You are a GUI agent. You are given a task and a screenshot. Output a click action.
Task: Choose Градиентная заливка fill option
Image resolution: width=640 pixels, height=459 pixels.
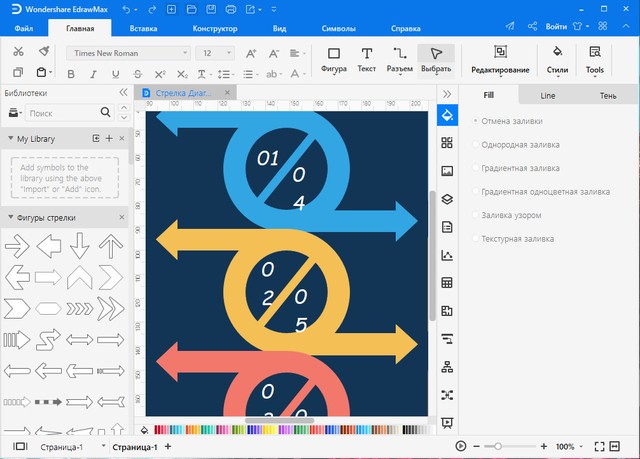tap(520, 168)
